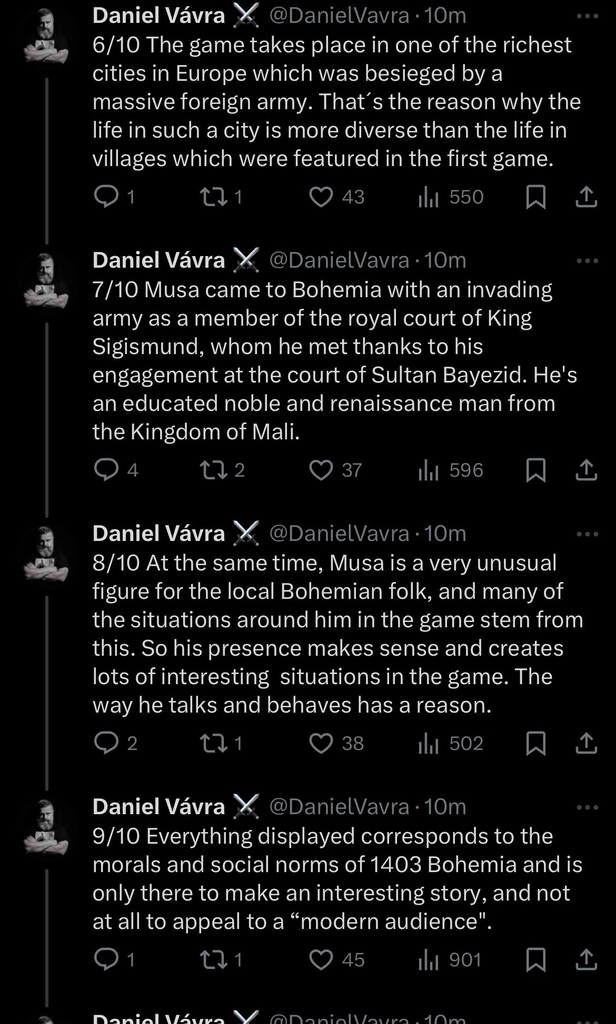Retweet the 6/10 tweet about richest cities
Screen dimensions: 616x1024
pyautogui.click(x=212, y=198)
